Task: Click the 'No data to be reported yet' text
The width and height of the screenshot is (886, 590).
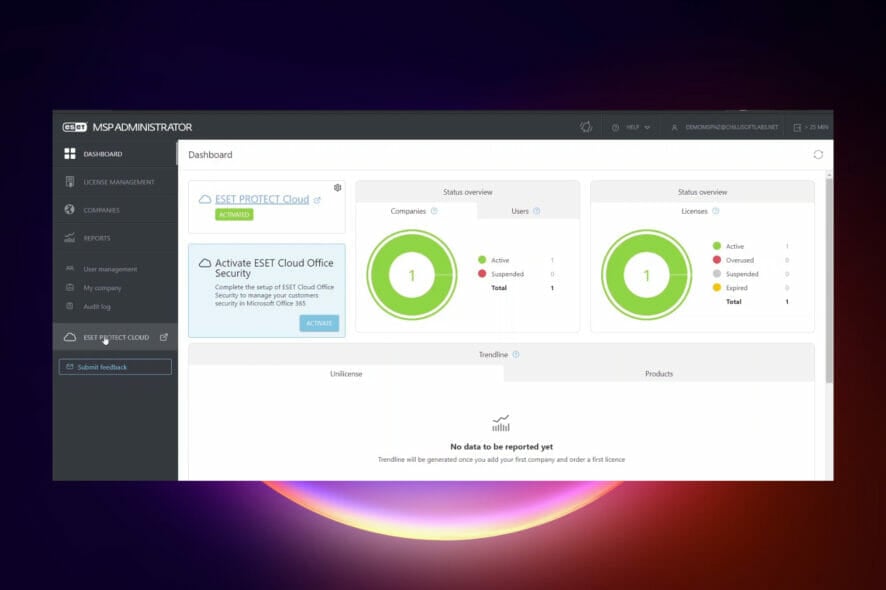Action: click(501, 446)
